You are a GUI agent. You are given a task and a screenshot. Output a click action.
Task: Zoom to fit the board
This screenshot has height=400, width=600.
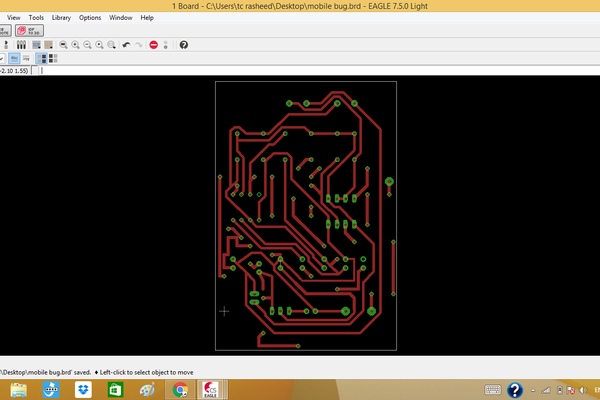coord(63,45)
